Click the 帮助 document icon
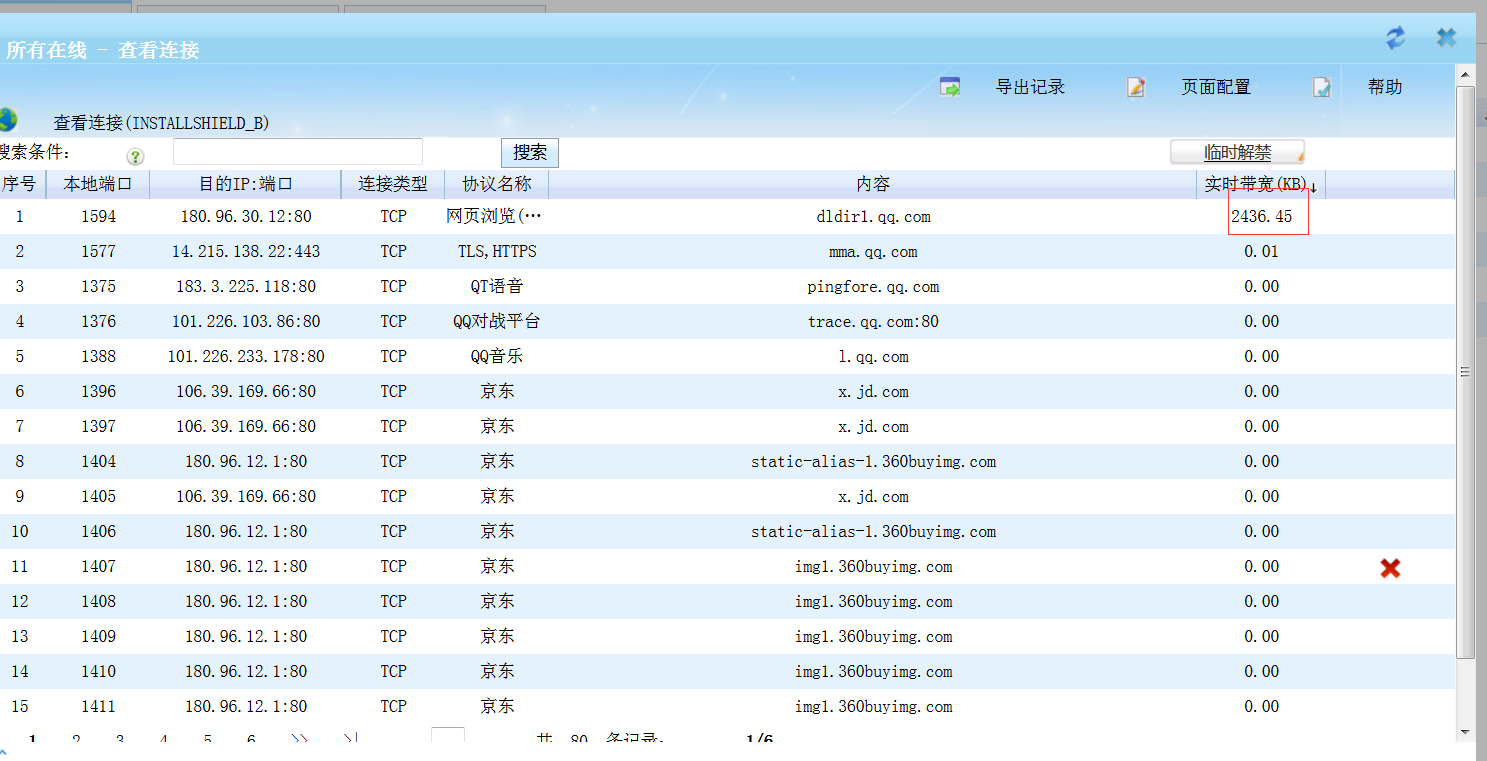The height and width of the screenshot is (761, 1487). [x=1322, y=88]
